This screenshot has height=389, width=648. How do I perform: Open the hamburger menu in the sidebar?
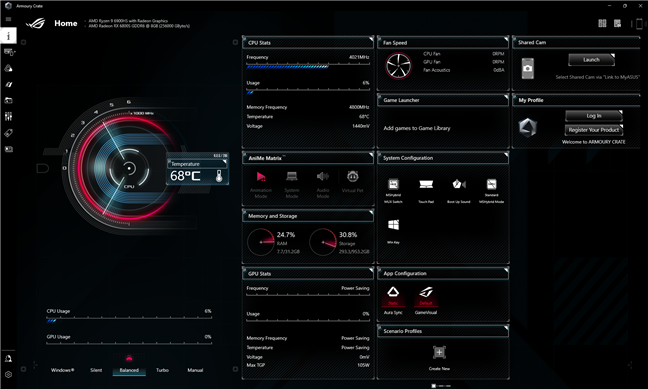point(8,19)
